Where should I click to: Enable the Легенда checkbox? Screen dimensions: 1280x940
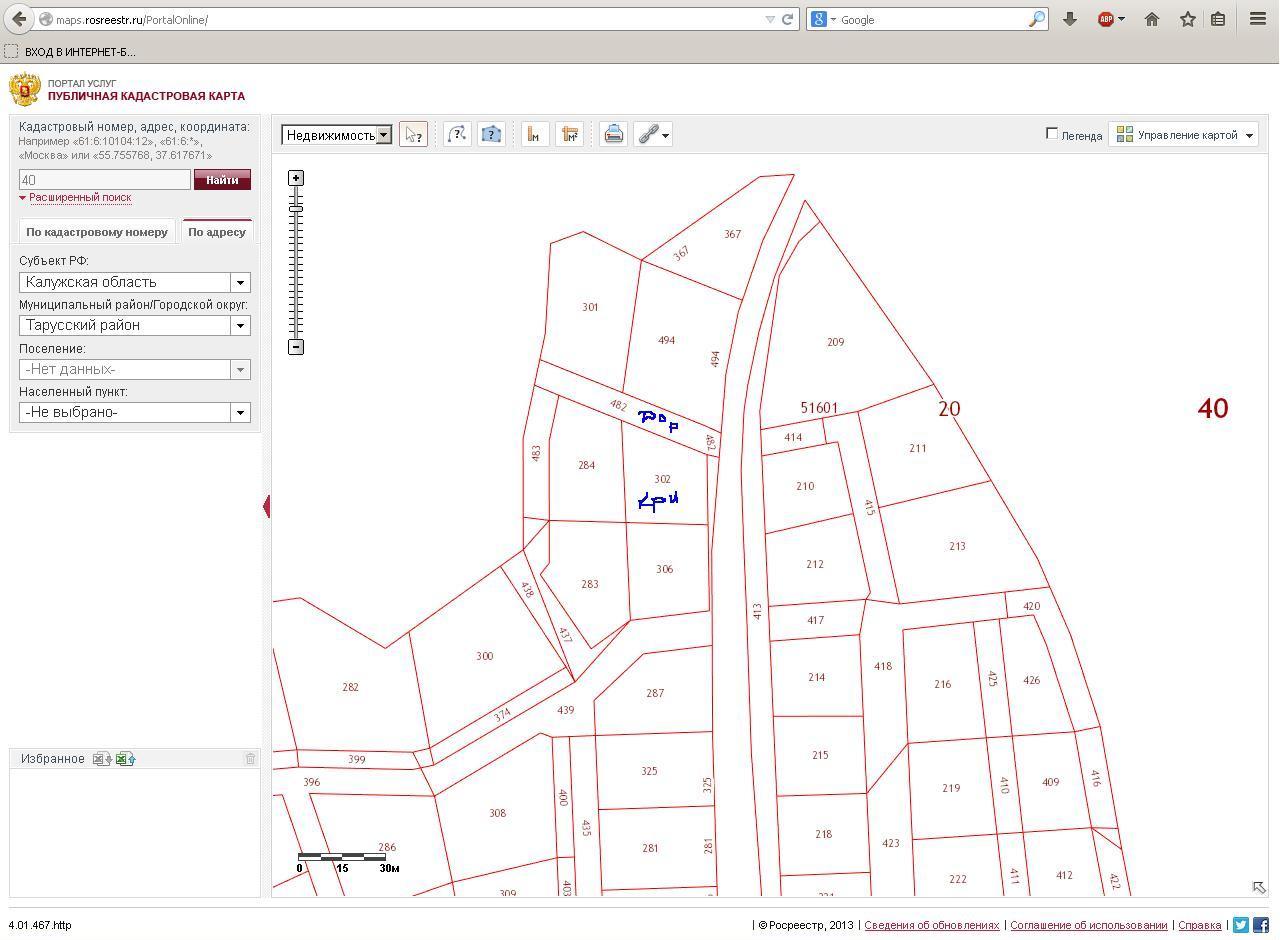tap(1052, 134)
